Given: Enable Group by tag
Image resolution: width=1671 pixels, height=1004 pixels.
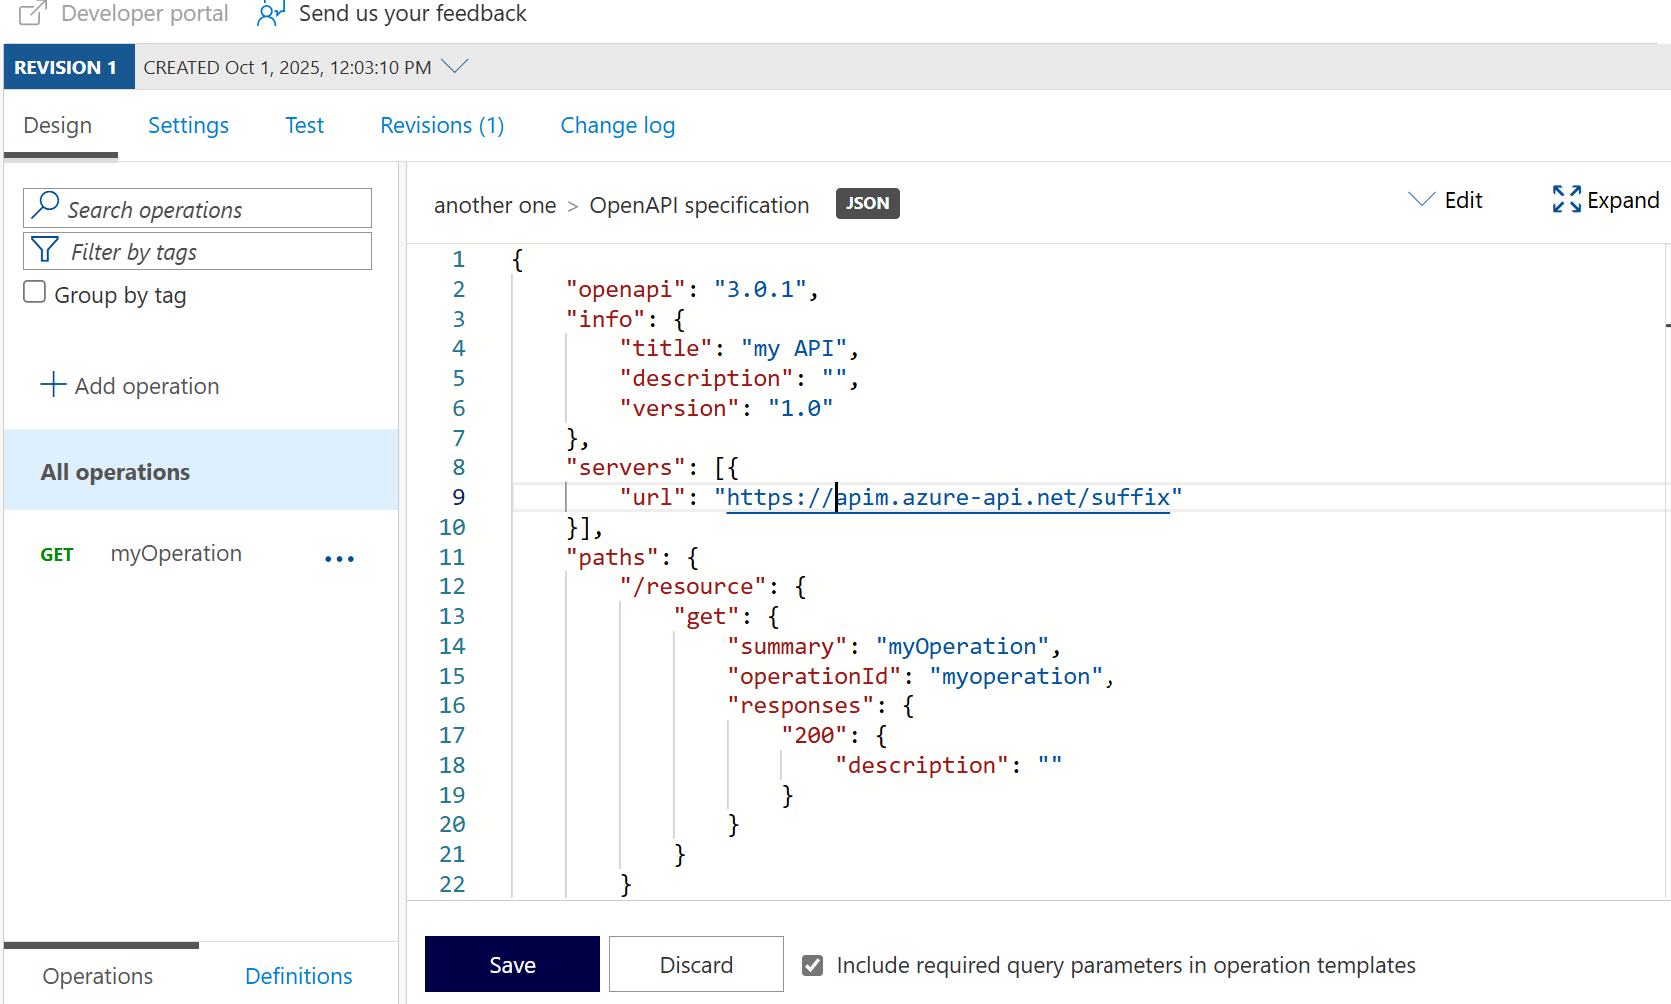Looking at the screenshot, I should tap(33, 291).
